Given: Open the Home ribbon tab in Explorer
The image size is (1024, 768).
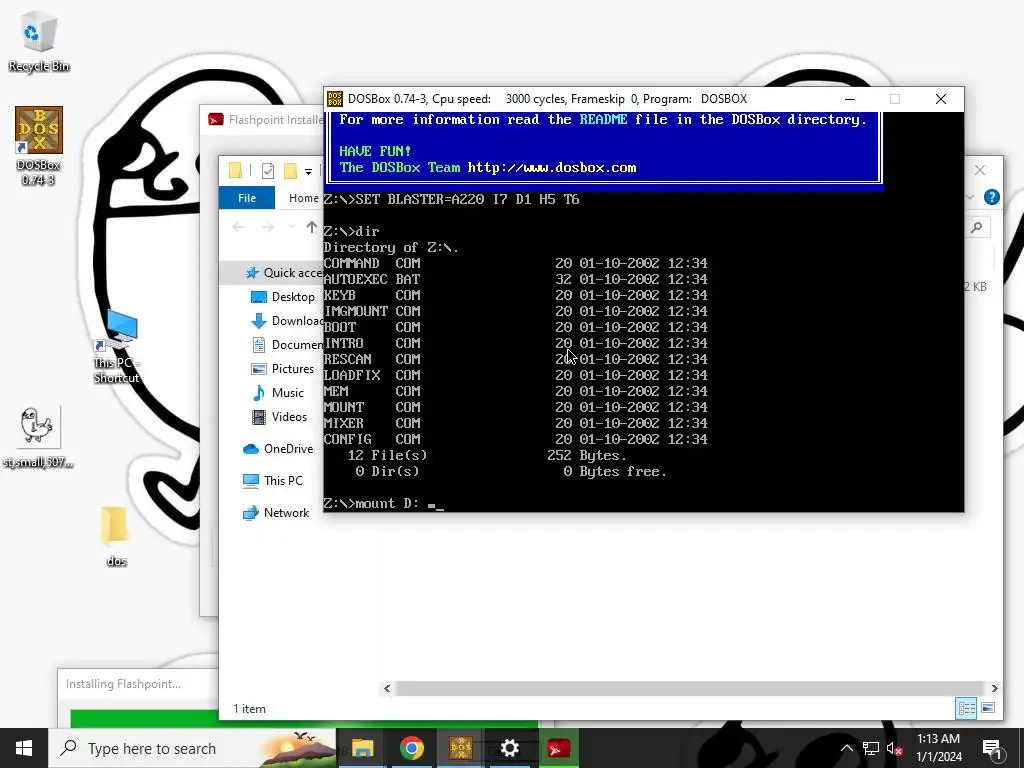Looking at the screenshot, I should point(303,198).
